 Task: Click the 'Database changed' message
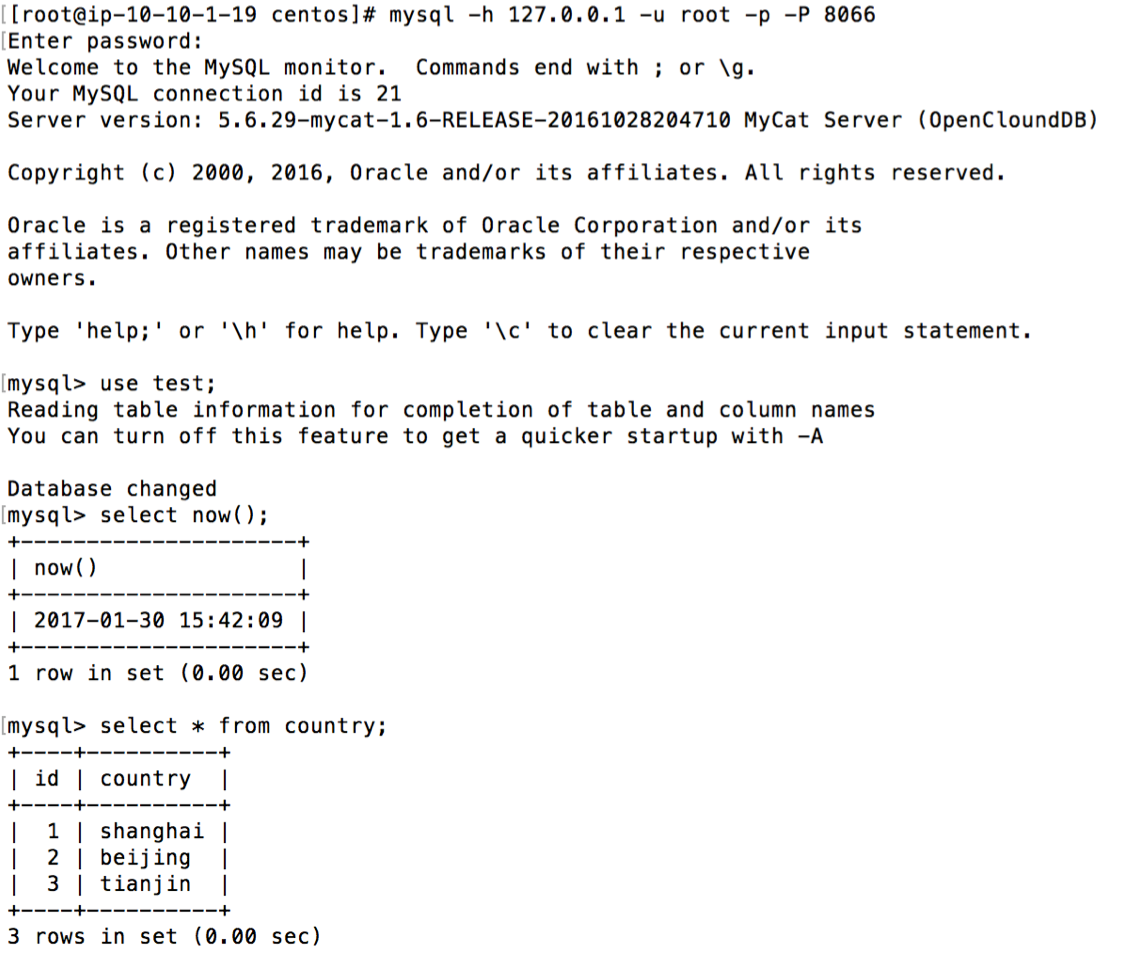112,489
